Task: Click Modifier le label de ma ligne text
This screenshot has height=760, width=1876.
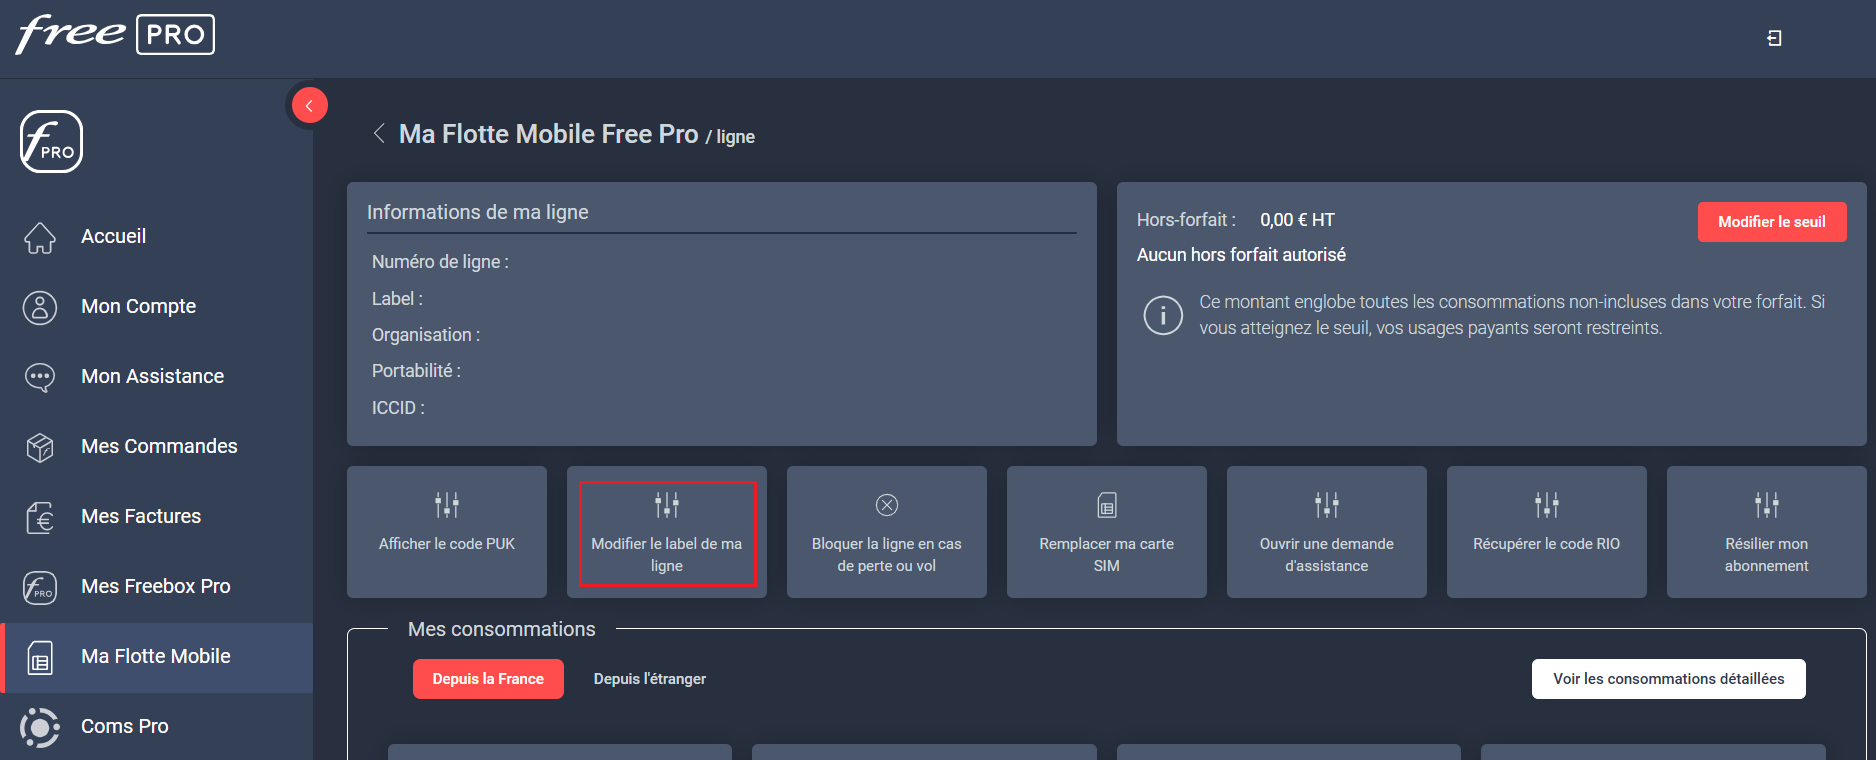Action: pyautogui.click(x=667, y=555)
